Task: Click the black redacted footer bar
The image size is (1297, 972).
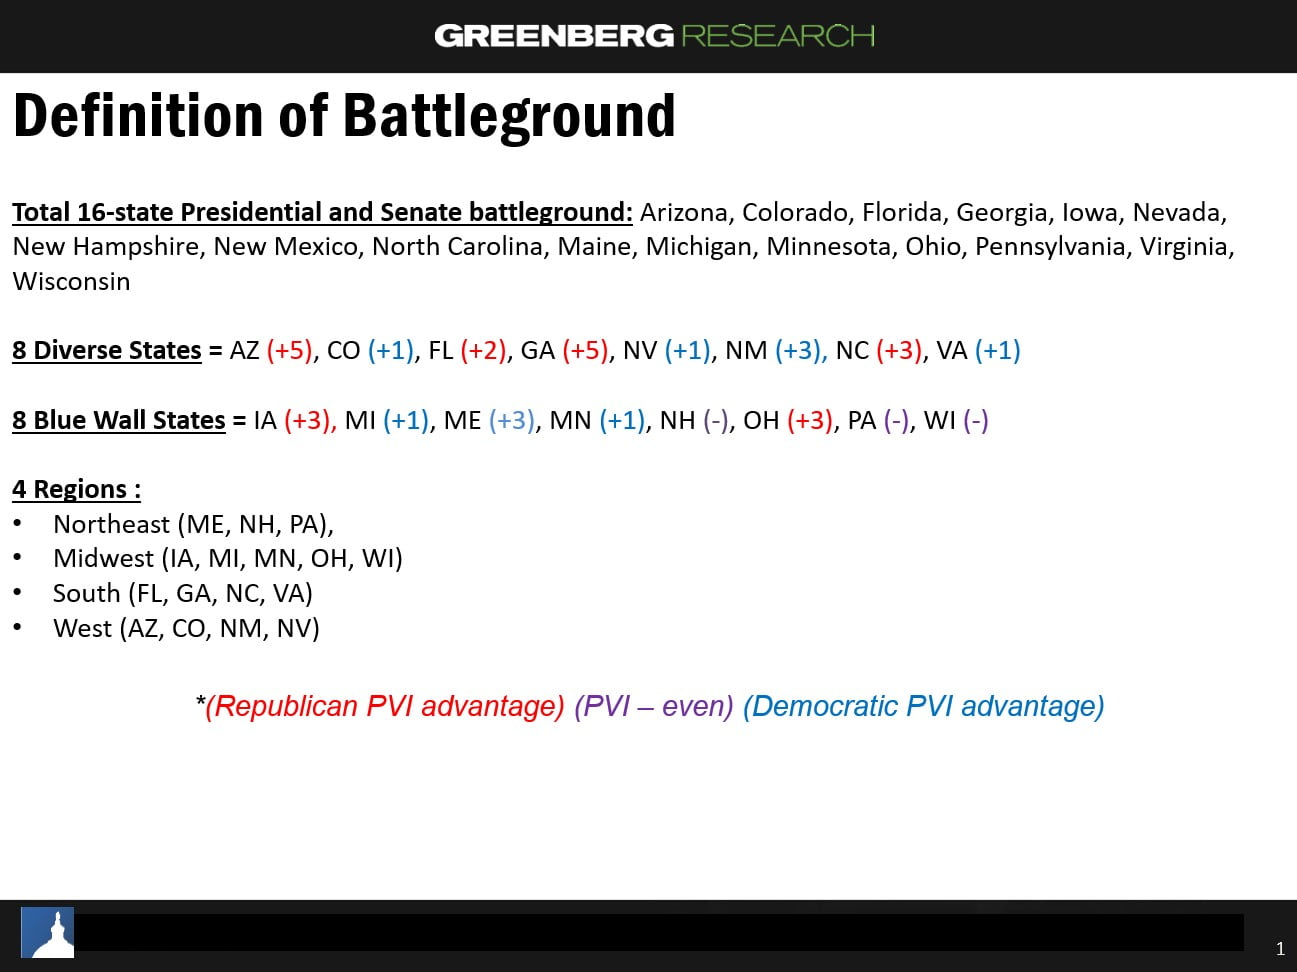Action: [x=658, y=932]
